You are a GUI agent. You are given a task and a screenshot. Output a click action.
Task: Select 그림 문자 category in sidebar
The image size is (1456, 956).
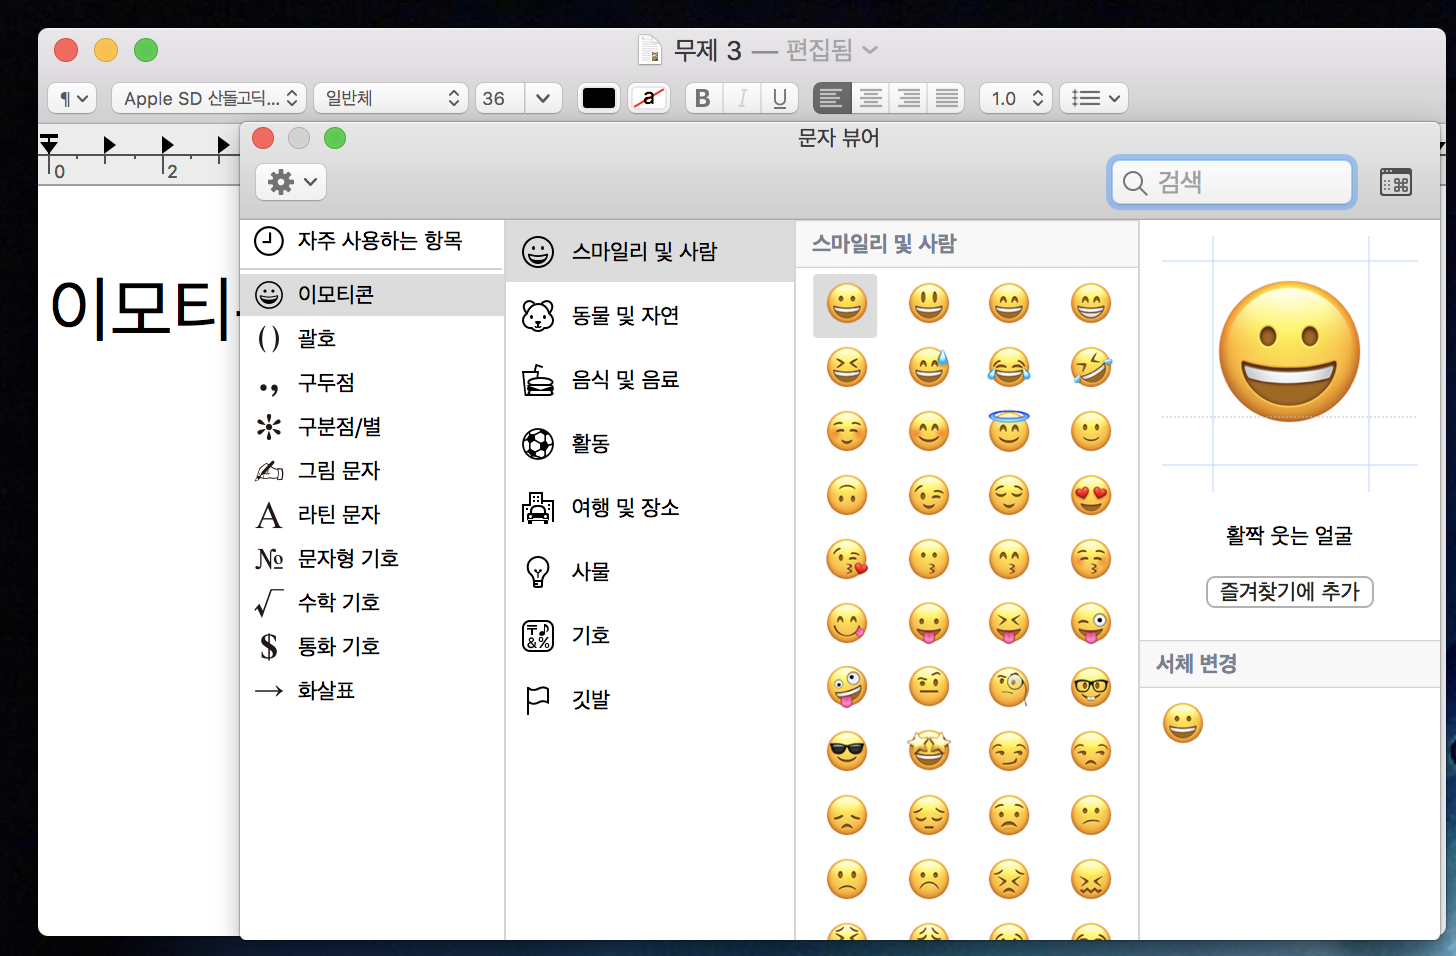[372, 470]
